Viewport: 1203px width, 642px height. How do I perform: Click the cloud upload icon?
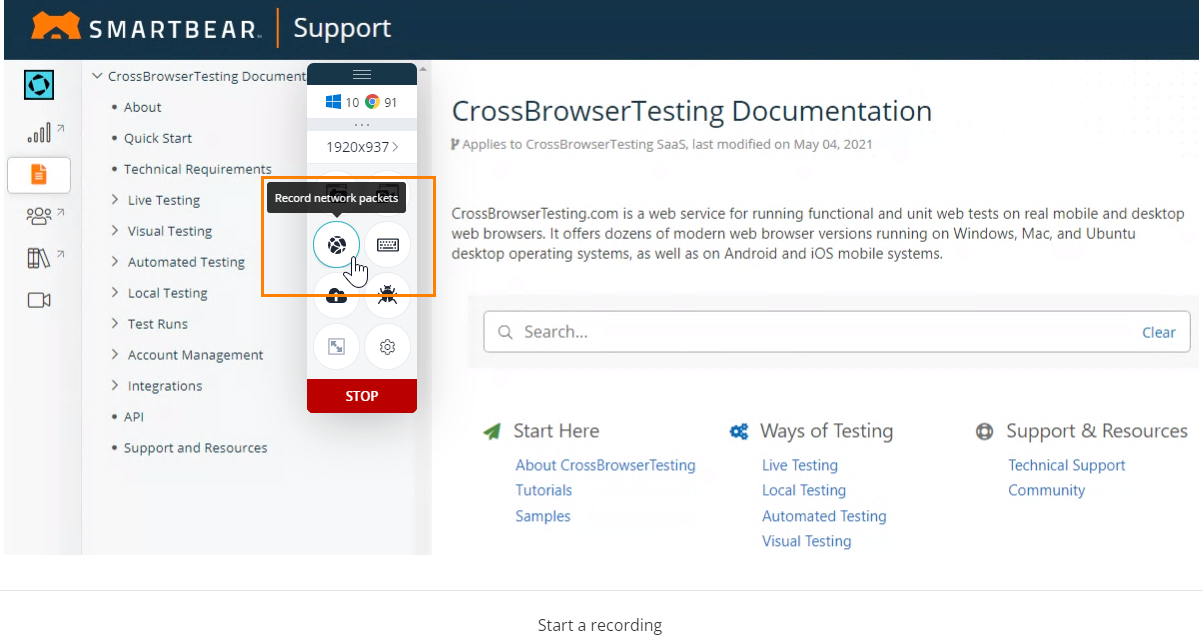click(x=336, y=296)
